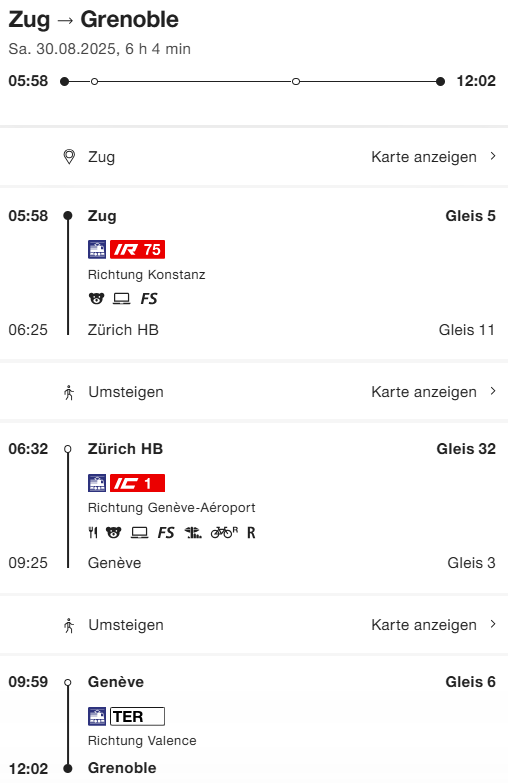Click the family zone bear icon under IR 75
The height and width of the screenshot is (783, 508).
pos(96,299)
